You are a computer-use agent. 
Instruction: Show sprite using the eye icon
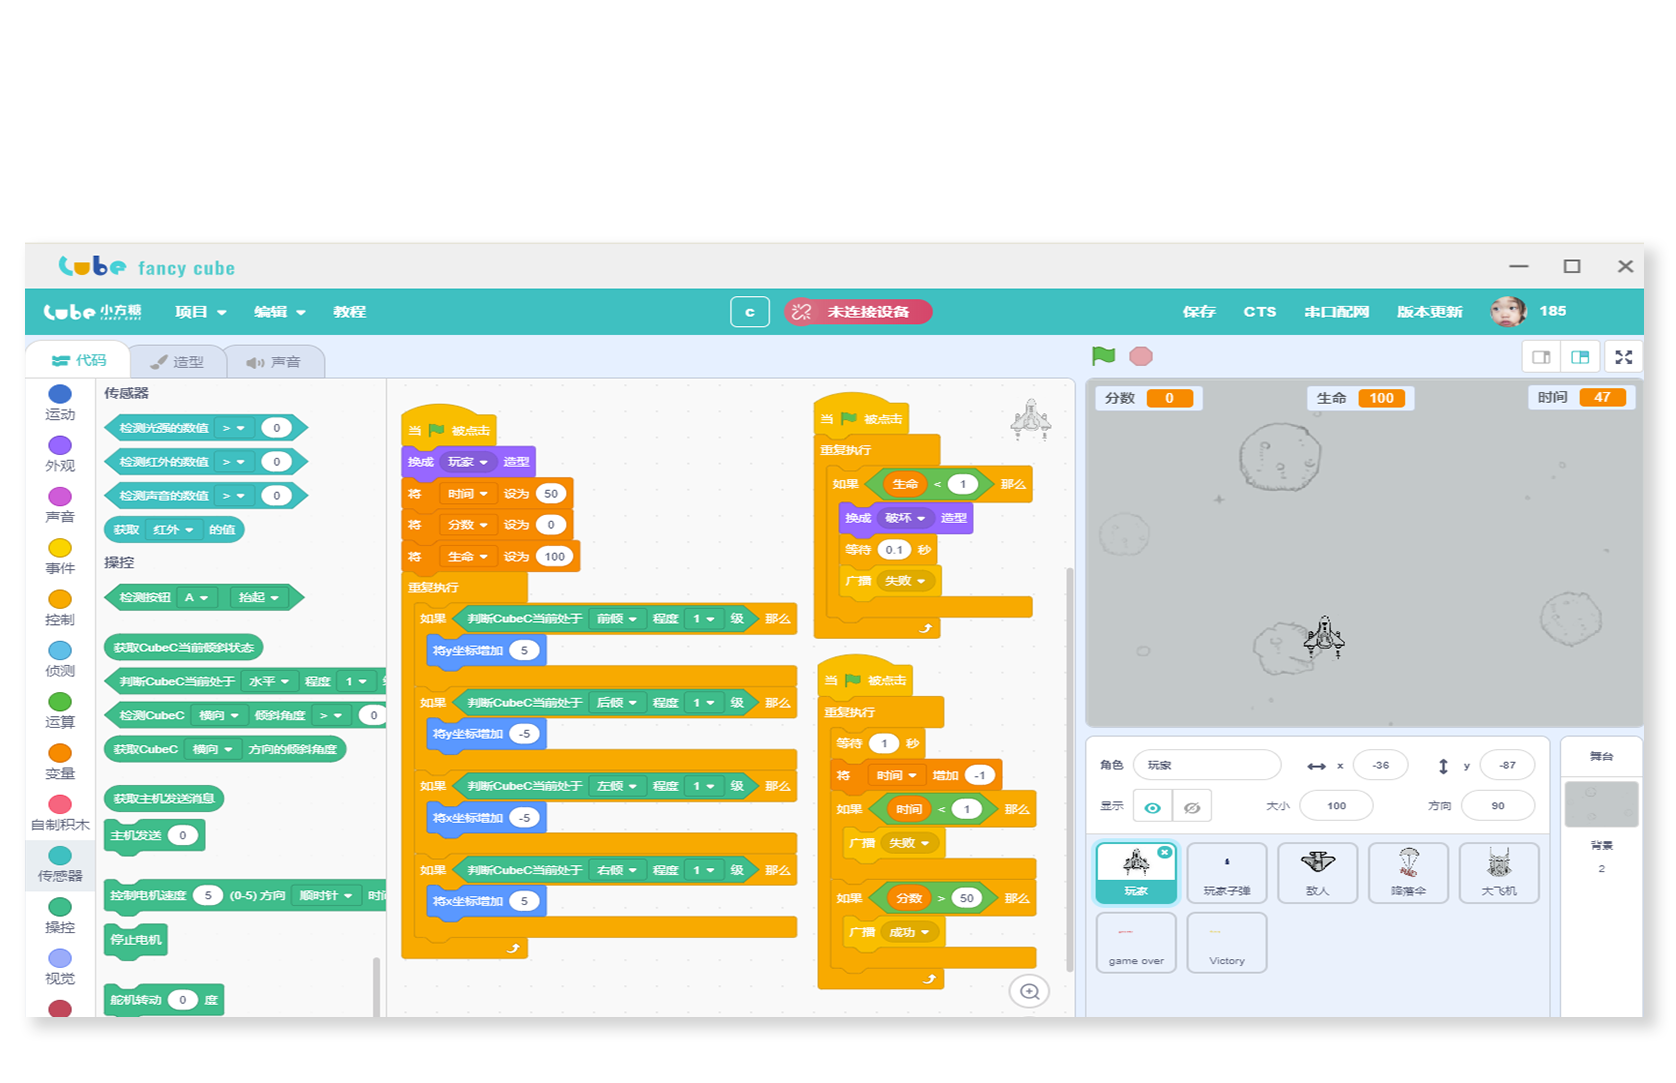click(1152, 807)
